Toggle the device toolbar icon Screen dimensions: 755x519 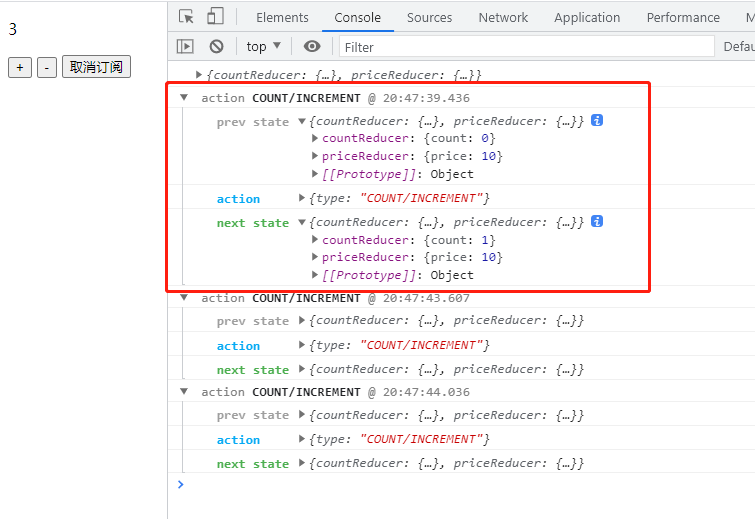[215, 16]
